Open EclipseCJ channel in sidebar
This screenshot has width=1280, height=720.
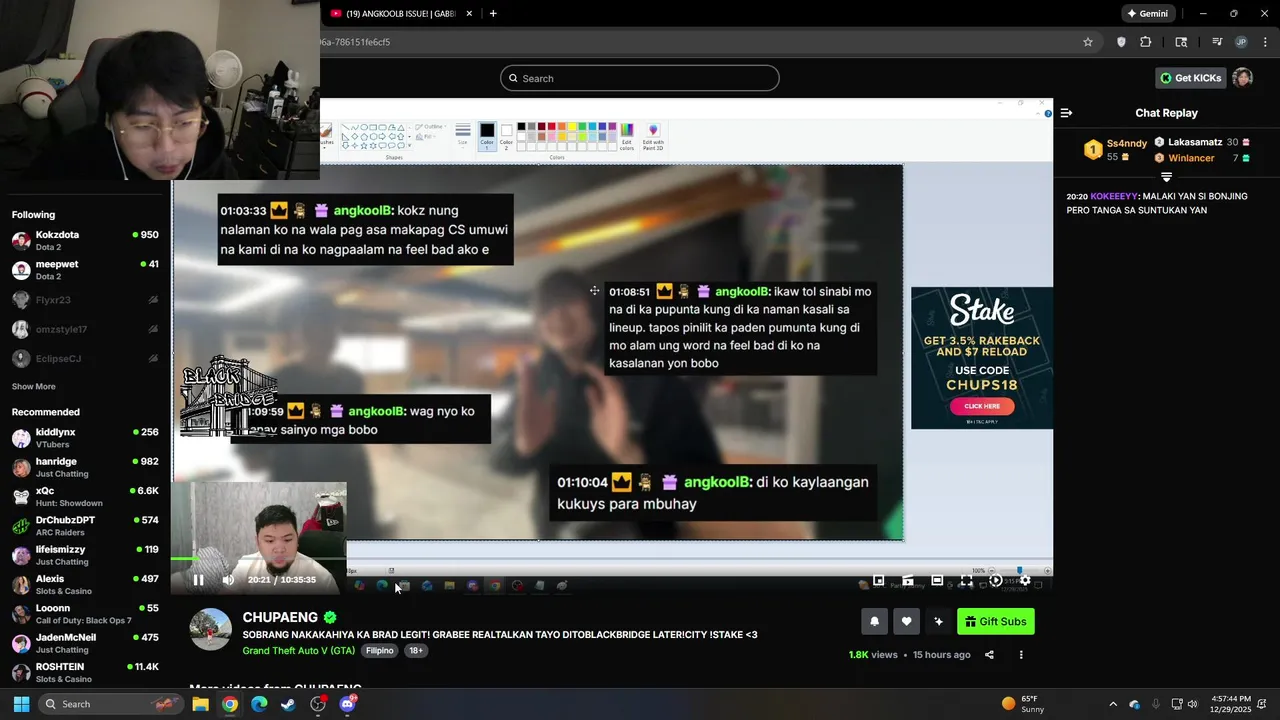click(85, 358)
